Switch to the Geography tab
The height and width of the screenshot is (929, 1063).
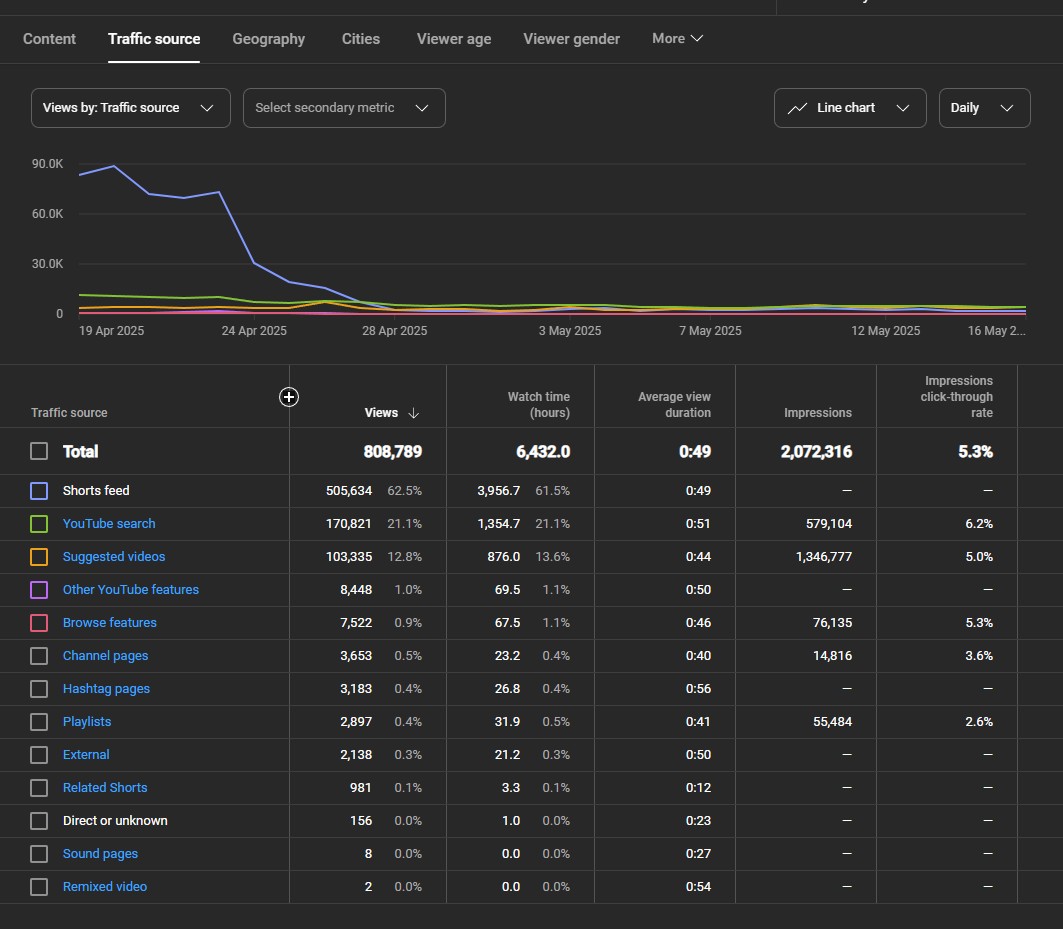click(268, 39)
